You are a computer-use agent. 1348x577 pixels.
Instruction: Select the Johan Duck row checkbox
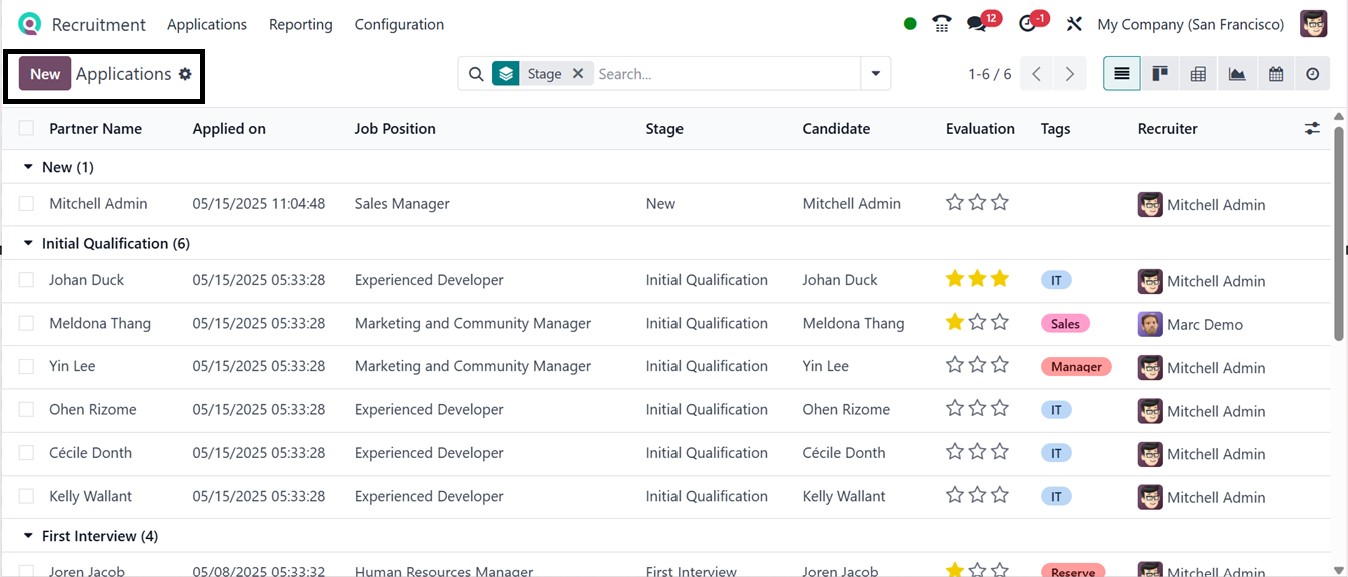point(26,280)
